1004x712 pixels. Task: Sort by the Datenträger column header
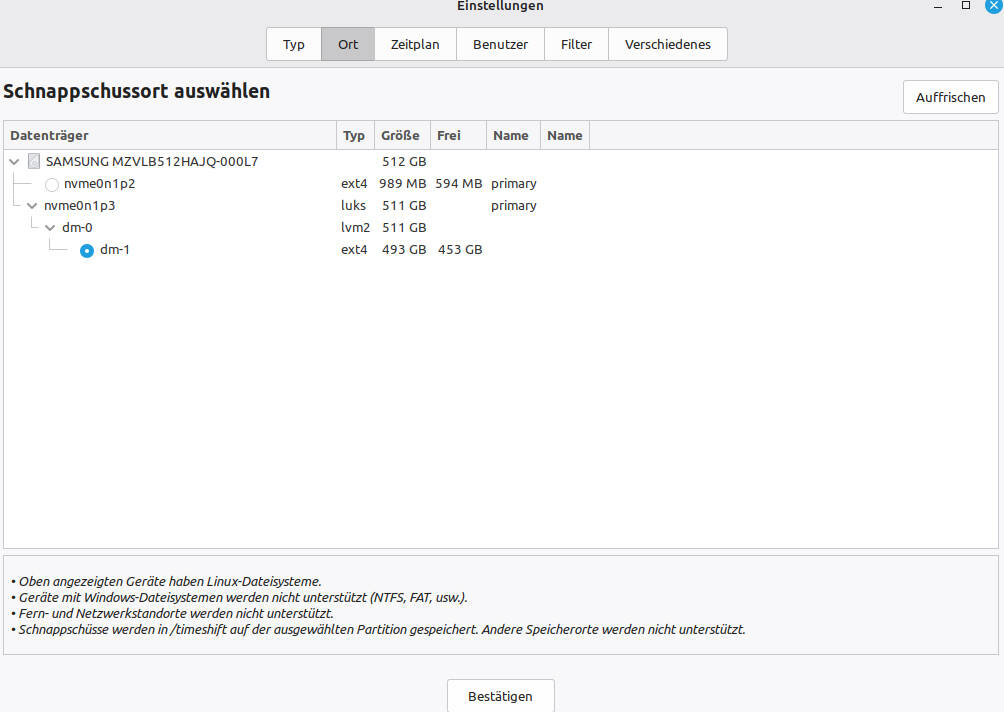[x=170, y=135]
